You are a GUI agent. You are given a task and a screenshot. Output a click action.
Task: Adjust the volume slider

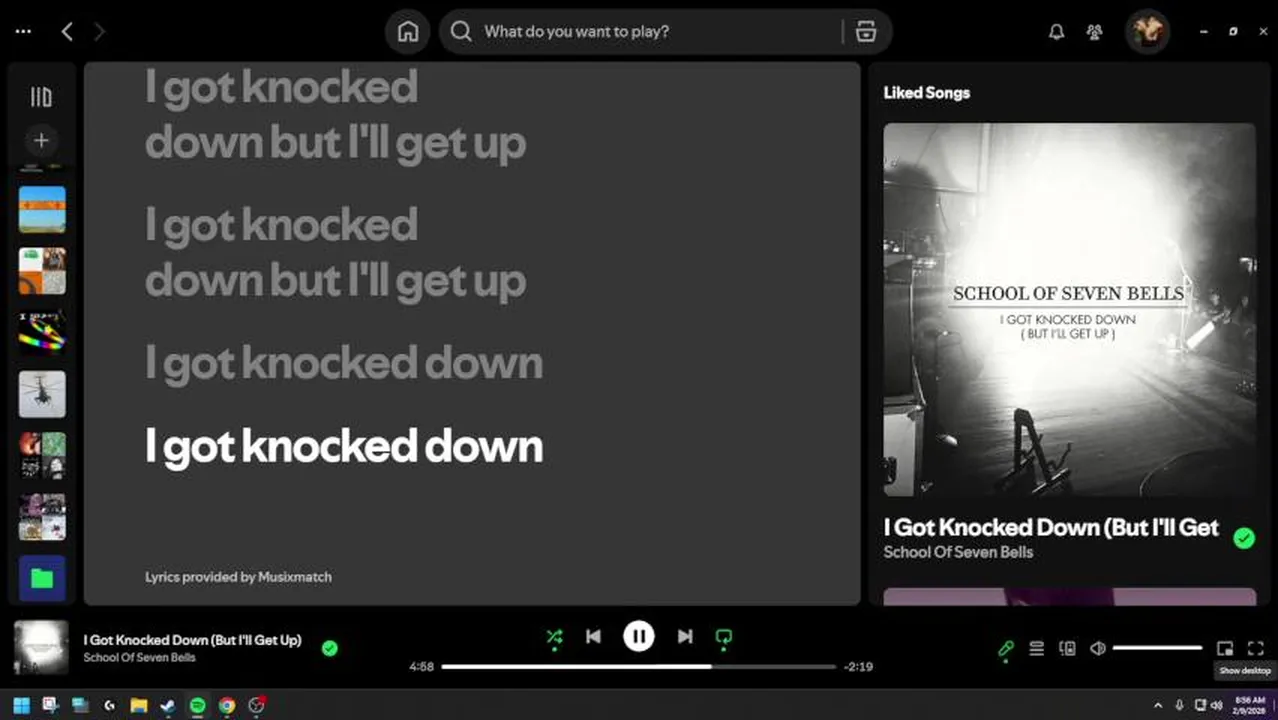click(1157, 648)
